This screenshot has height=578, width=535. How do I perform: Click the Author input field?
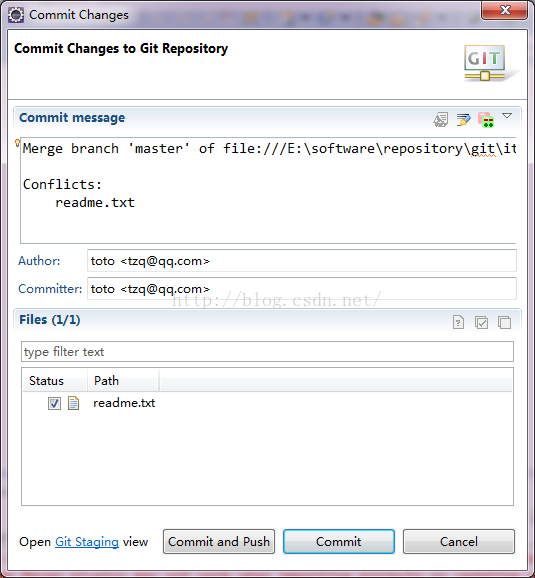(x=302, y=261)
